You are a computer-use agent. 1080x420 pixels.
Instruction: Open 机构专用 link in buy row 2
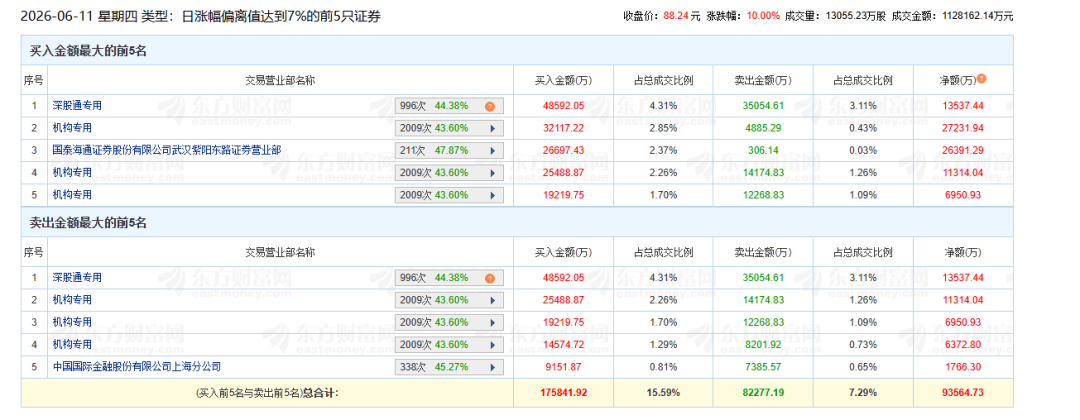[x=72, y=128]
